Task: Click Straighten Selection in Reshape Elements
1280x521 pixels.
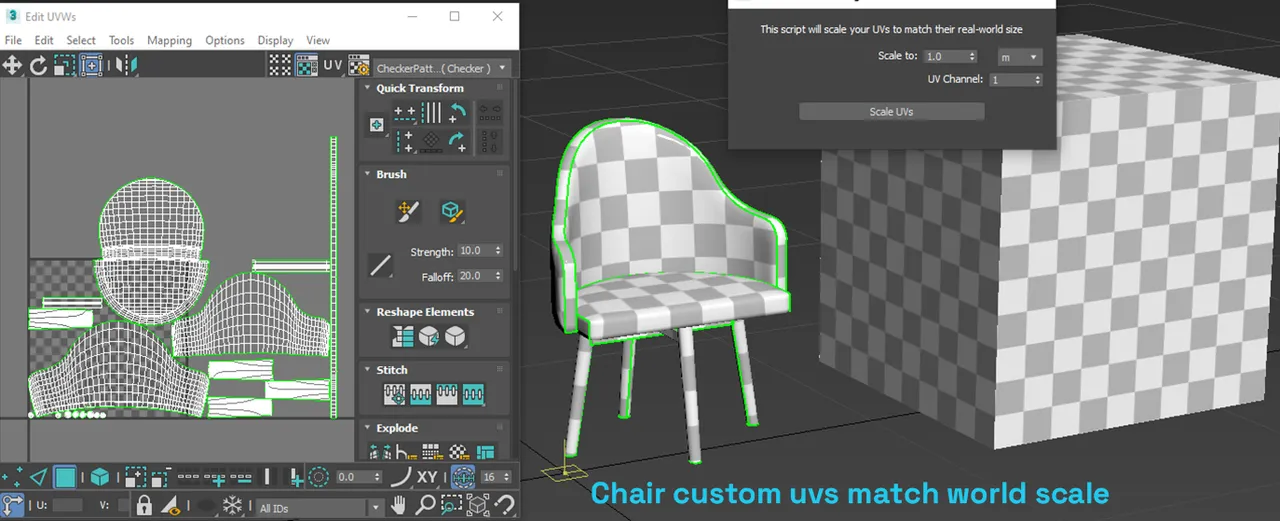Action: 403,337
